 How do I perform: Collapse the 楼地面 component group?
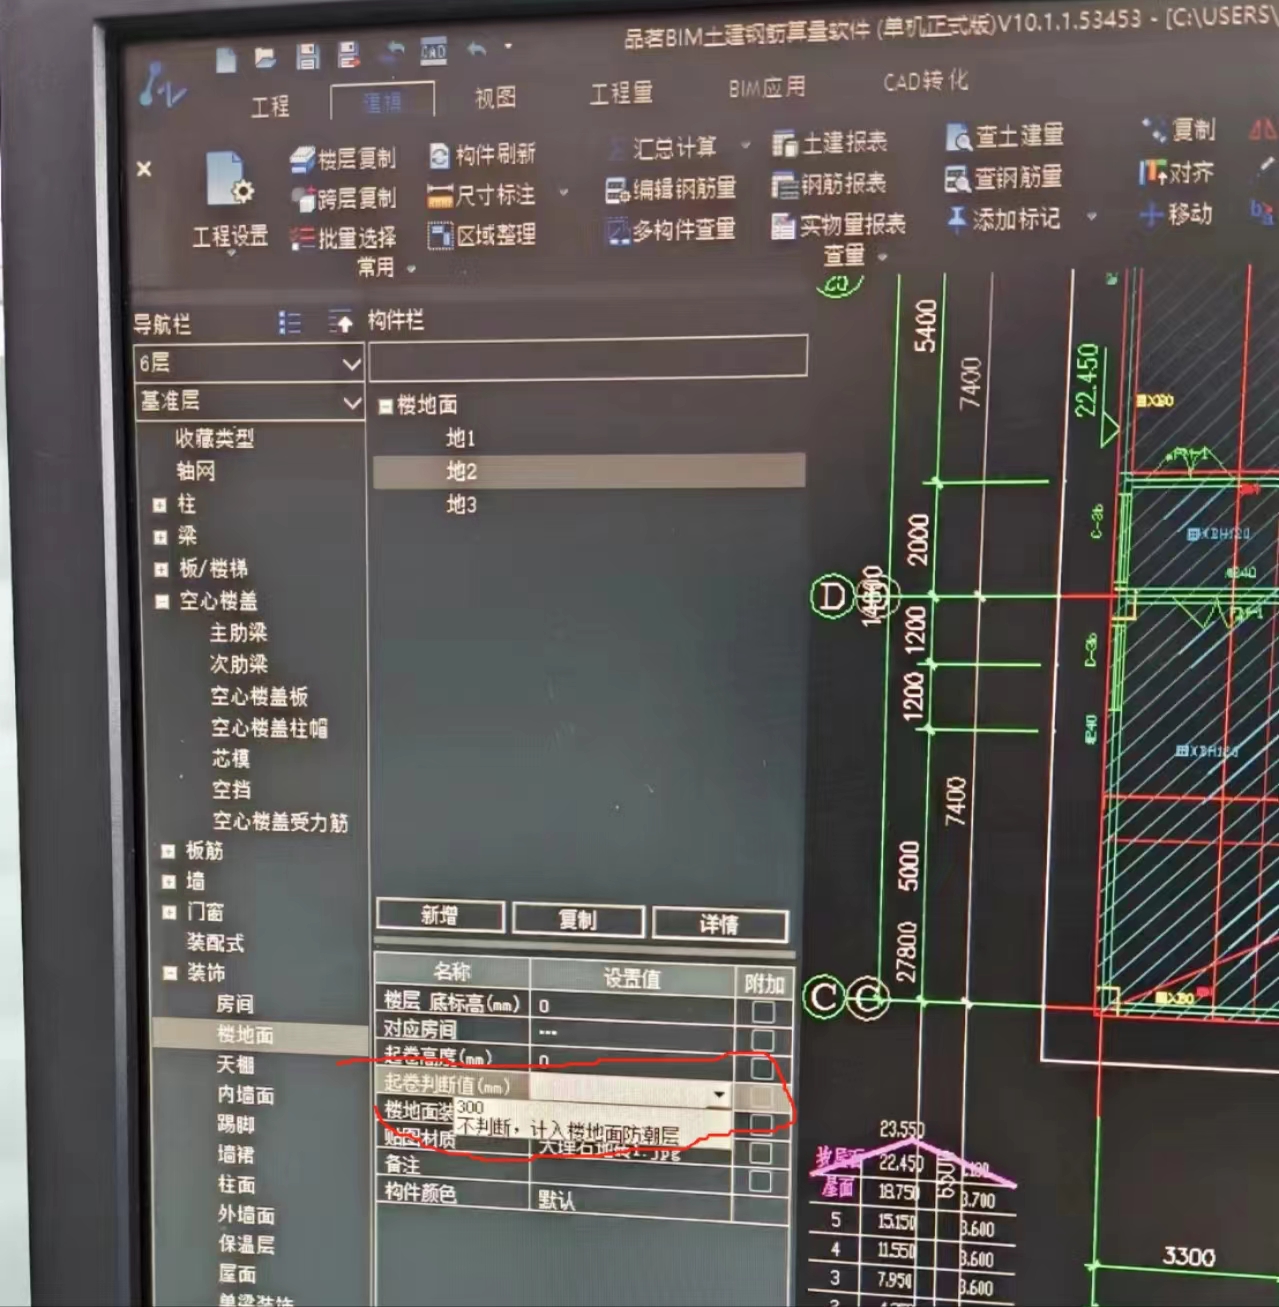[385, 406]
